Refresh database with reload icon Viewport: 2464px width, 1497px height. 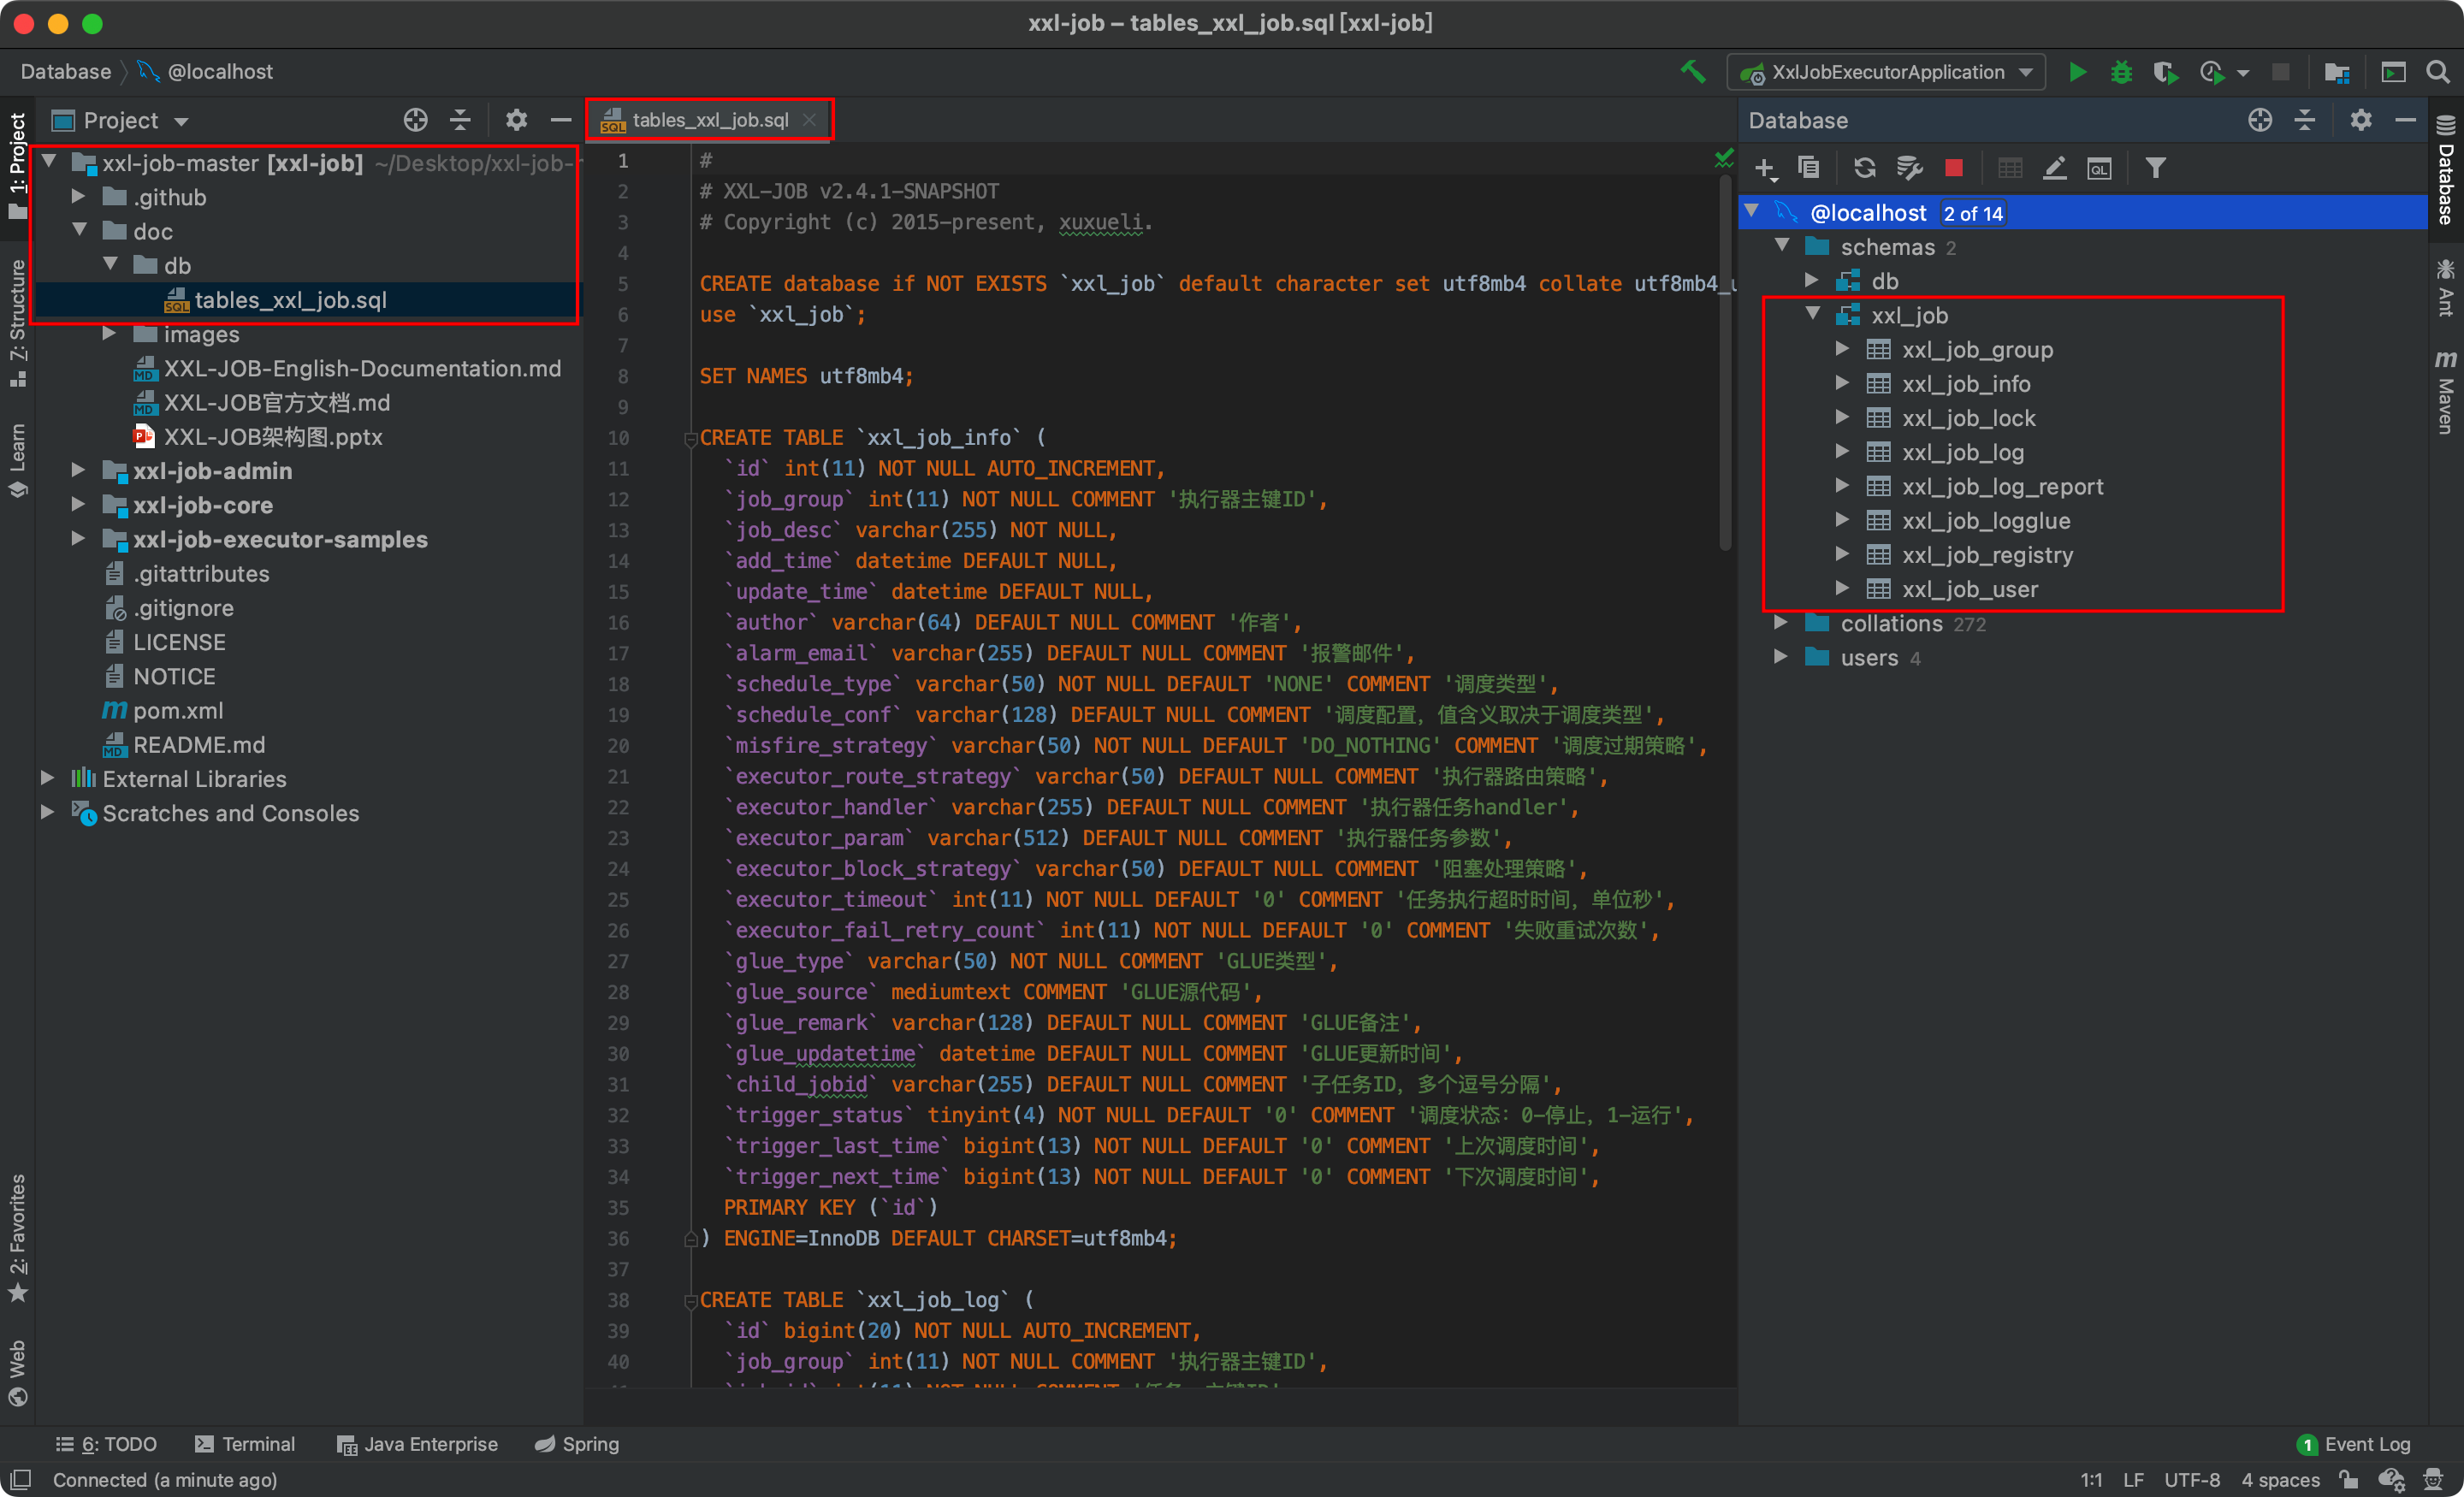(x=1864, y=168)
